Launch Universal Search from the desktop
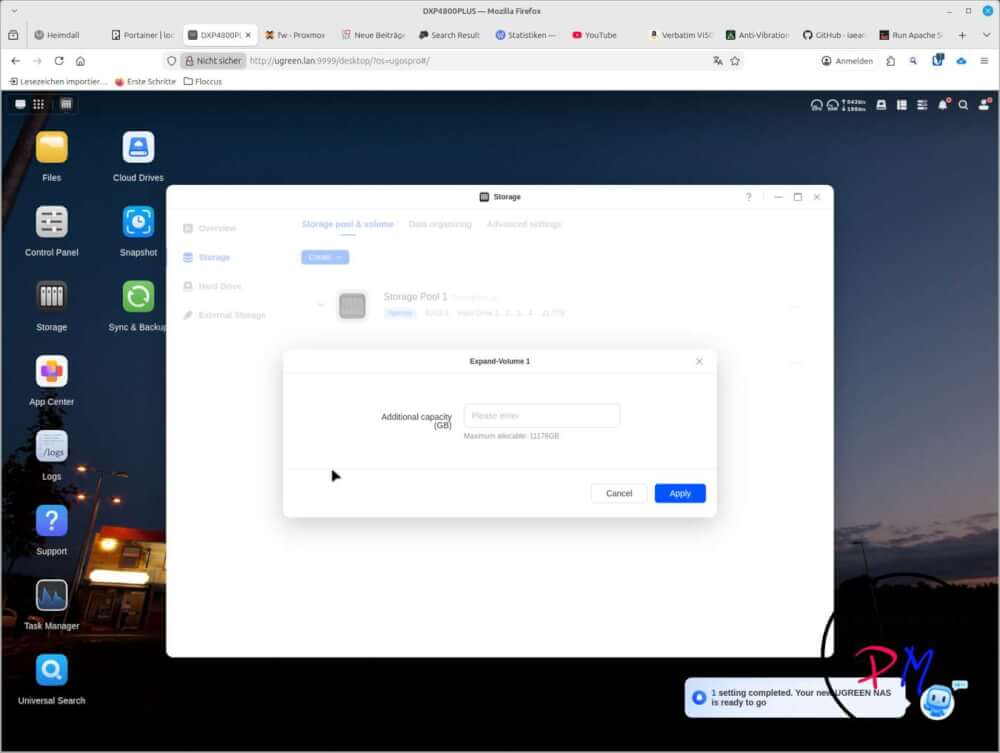 click(51, 670)
